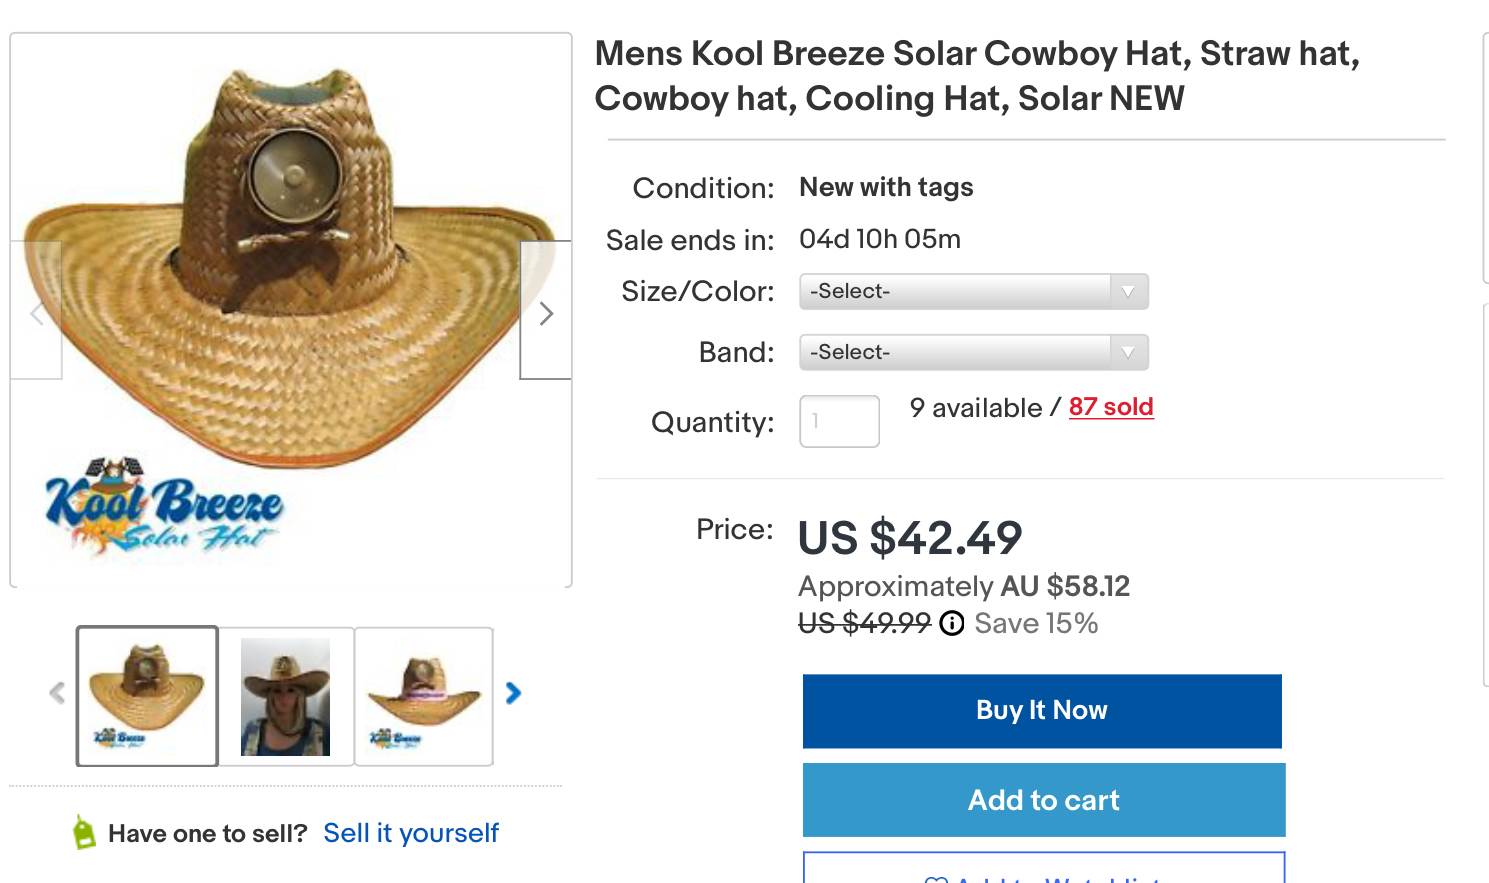Click the green tag icon near 'Have one to sell?'

(85, 832)
